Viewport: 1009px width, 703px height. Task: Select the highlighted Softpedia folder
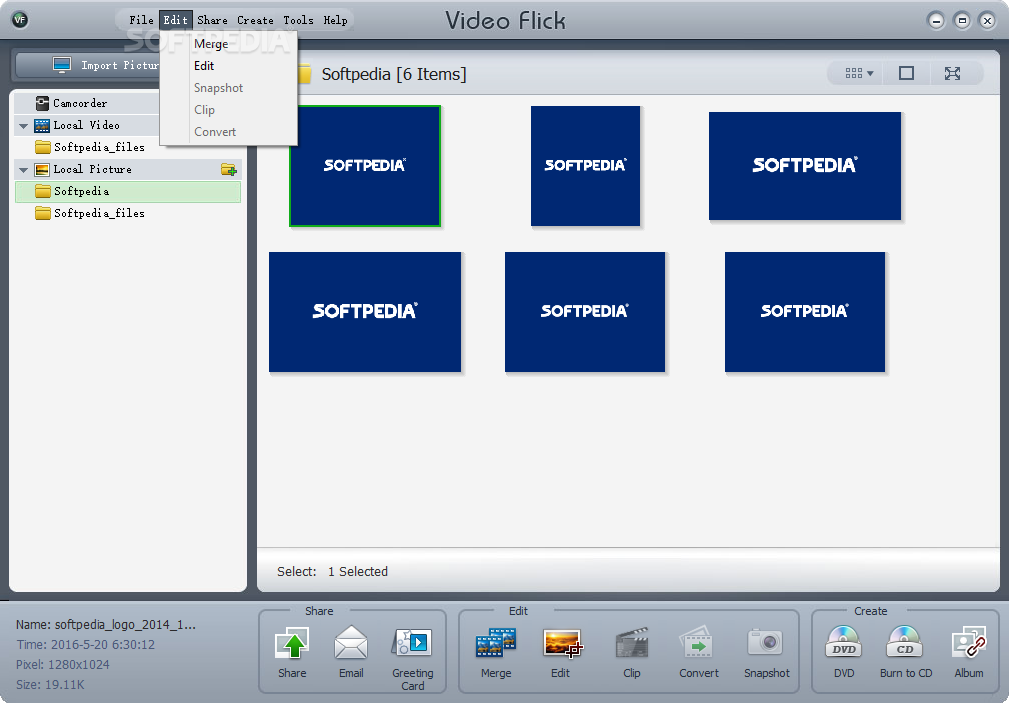[x=128, y=191]
